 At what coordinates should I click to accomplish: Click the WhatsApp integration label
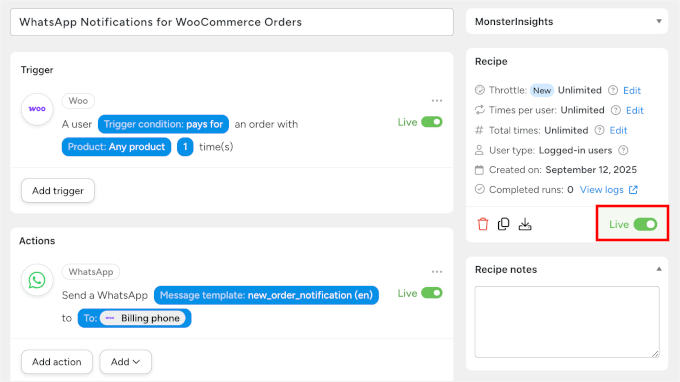click(x=91, y=272)
